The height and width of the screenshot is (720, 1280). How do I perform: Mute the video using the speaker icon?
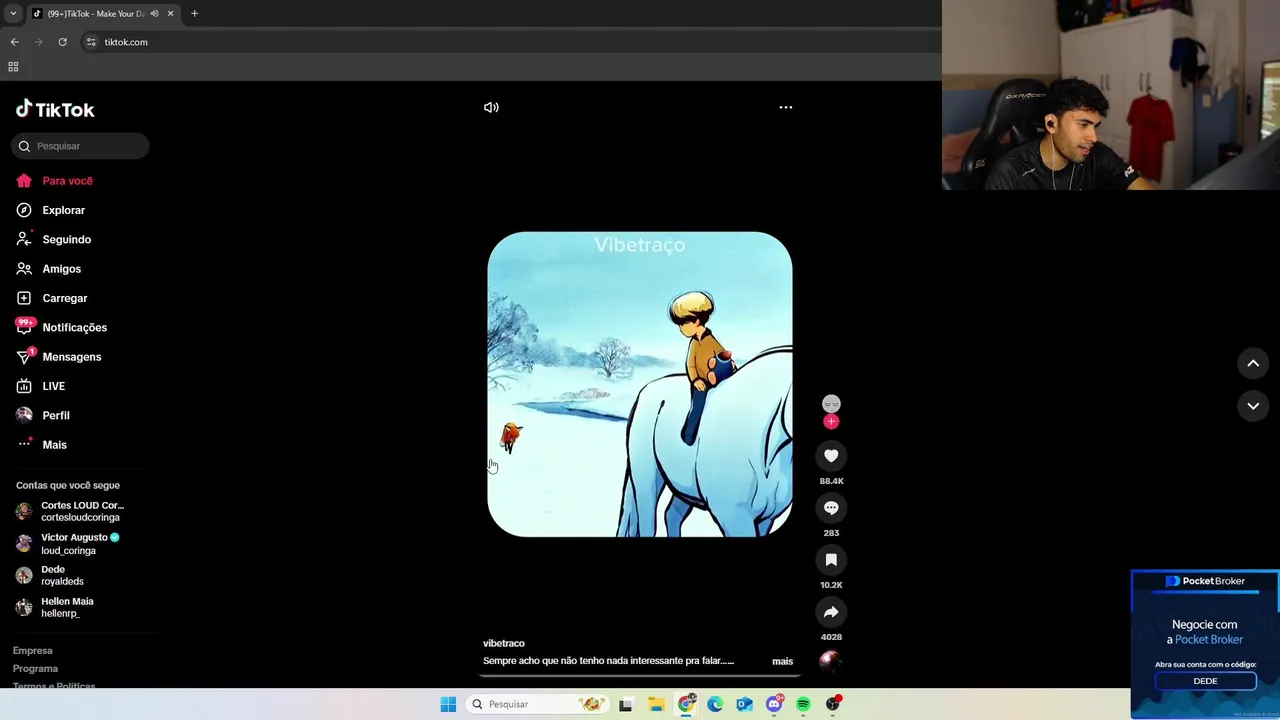(491, 107)
